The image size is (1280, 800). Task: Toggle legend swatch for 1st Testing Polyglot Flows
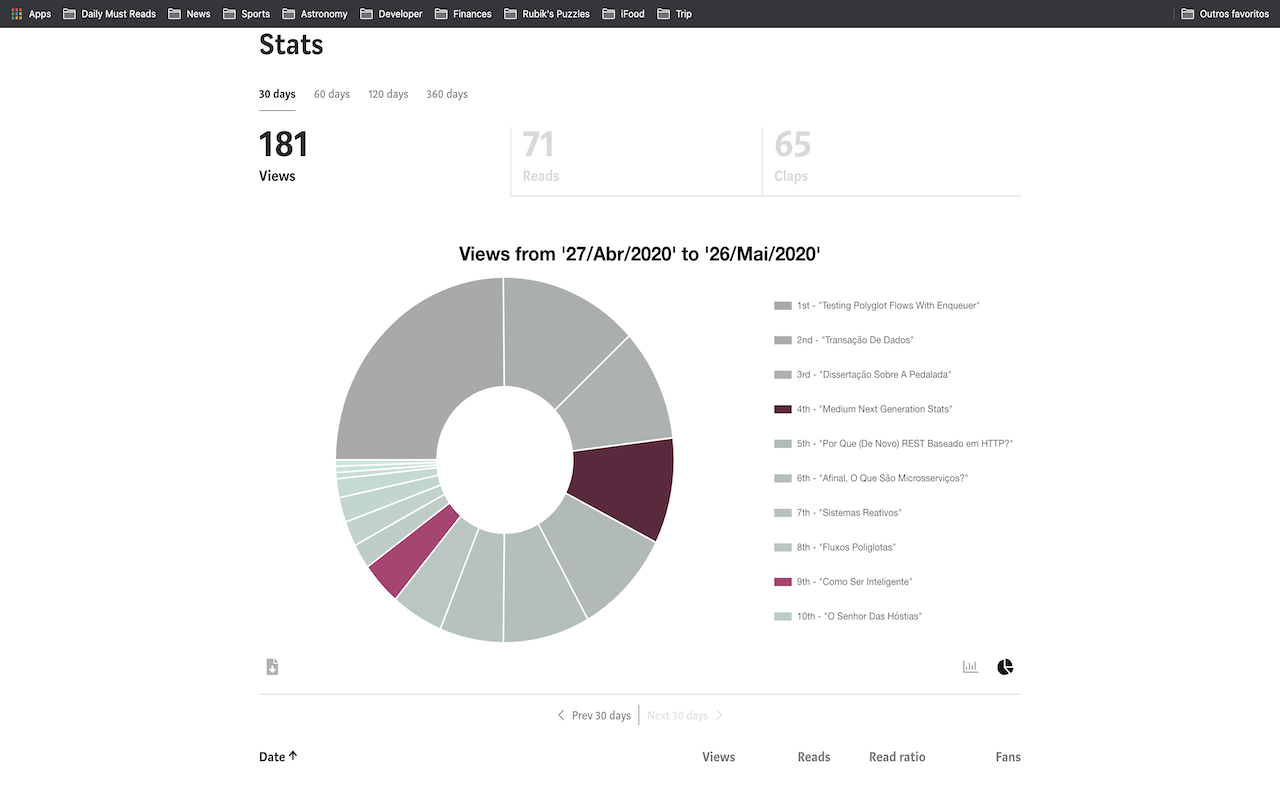pos(783,305)
